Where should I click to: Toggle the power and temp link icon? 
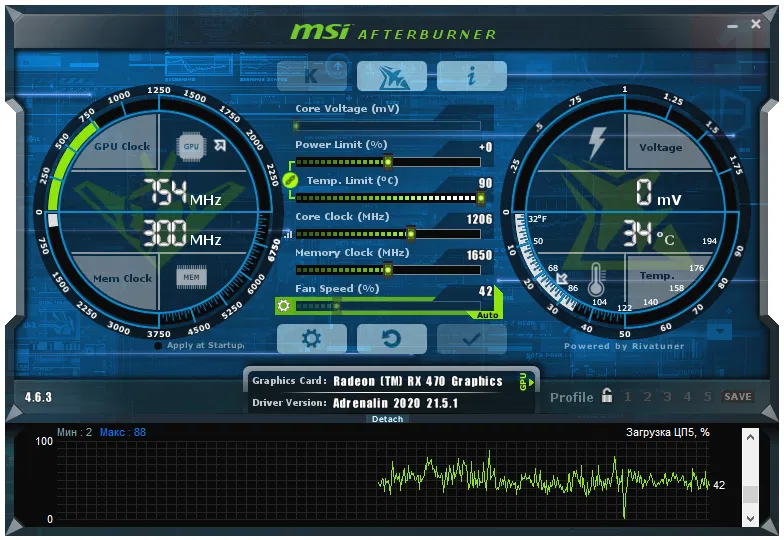(x=290, y=180)
